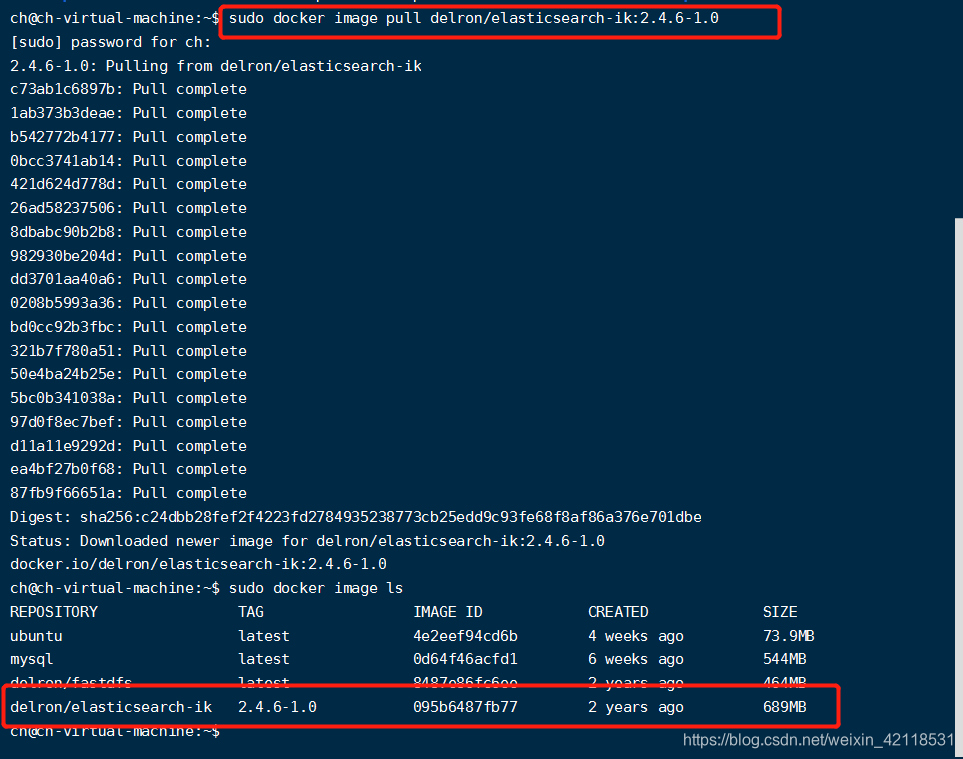Click the 'sudo docker image ls' command

coord(316,588)
